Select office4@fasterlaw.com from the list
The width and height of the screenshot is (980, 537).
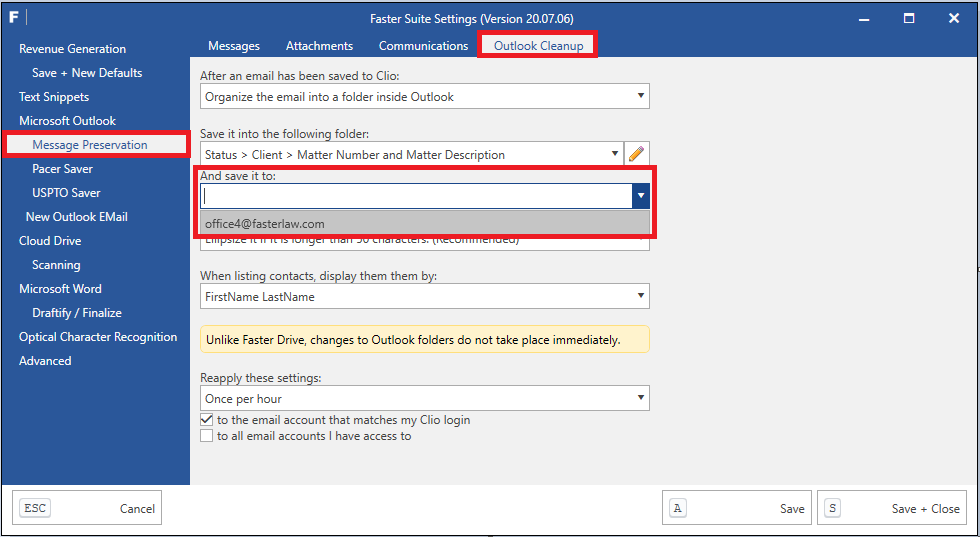click(424, 223)
